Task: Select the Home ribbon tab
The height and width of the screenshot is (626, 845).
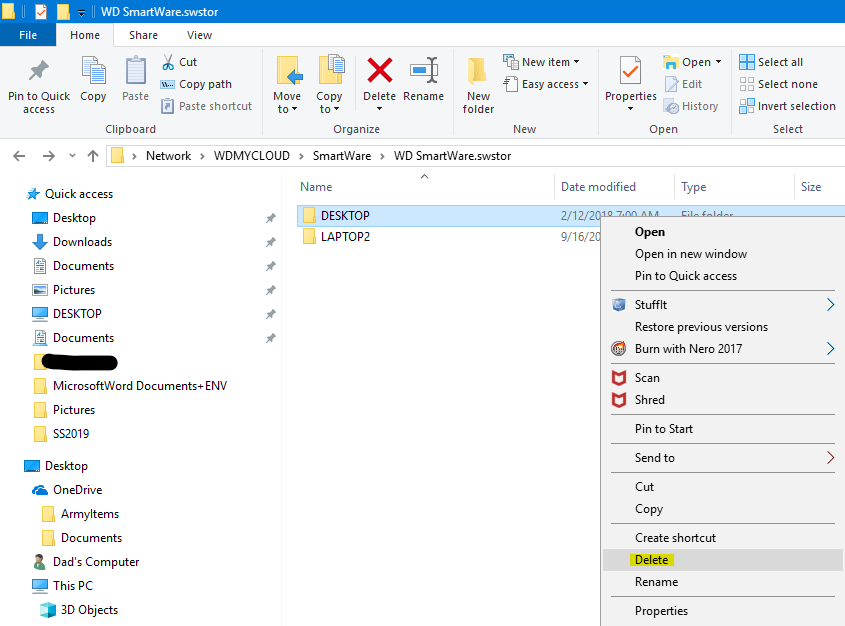Action: [85, 35]
